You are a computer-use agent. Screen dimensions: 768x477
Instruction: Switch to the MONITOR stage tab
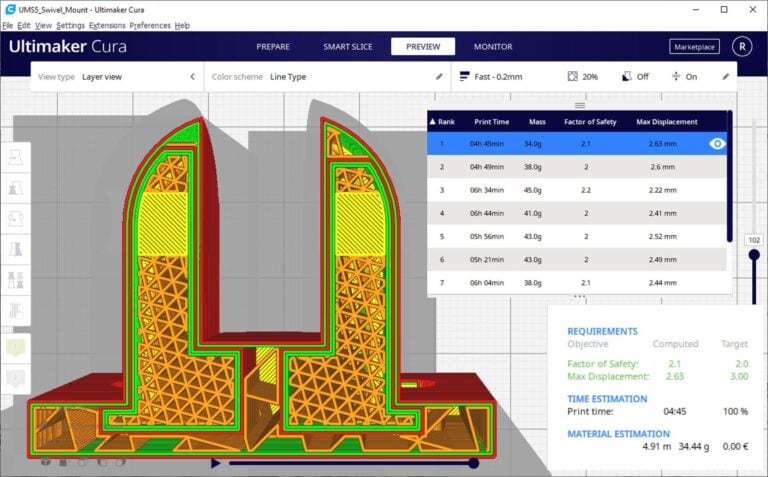(493, 47)
